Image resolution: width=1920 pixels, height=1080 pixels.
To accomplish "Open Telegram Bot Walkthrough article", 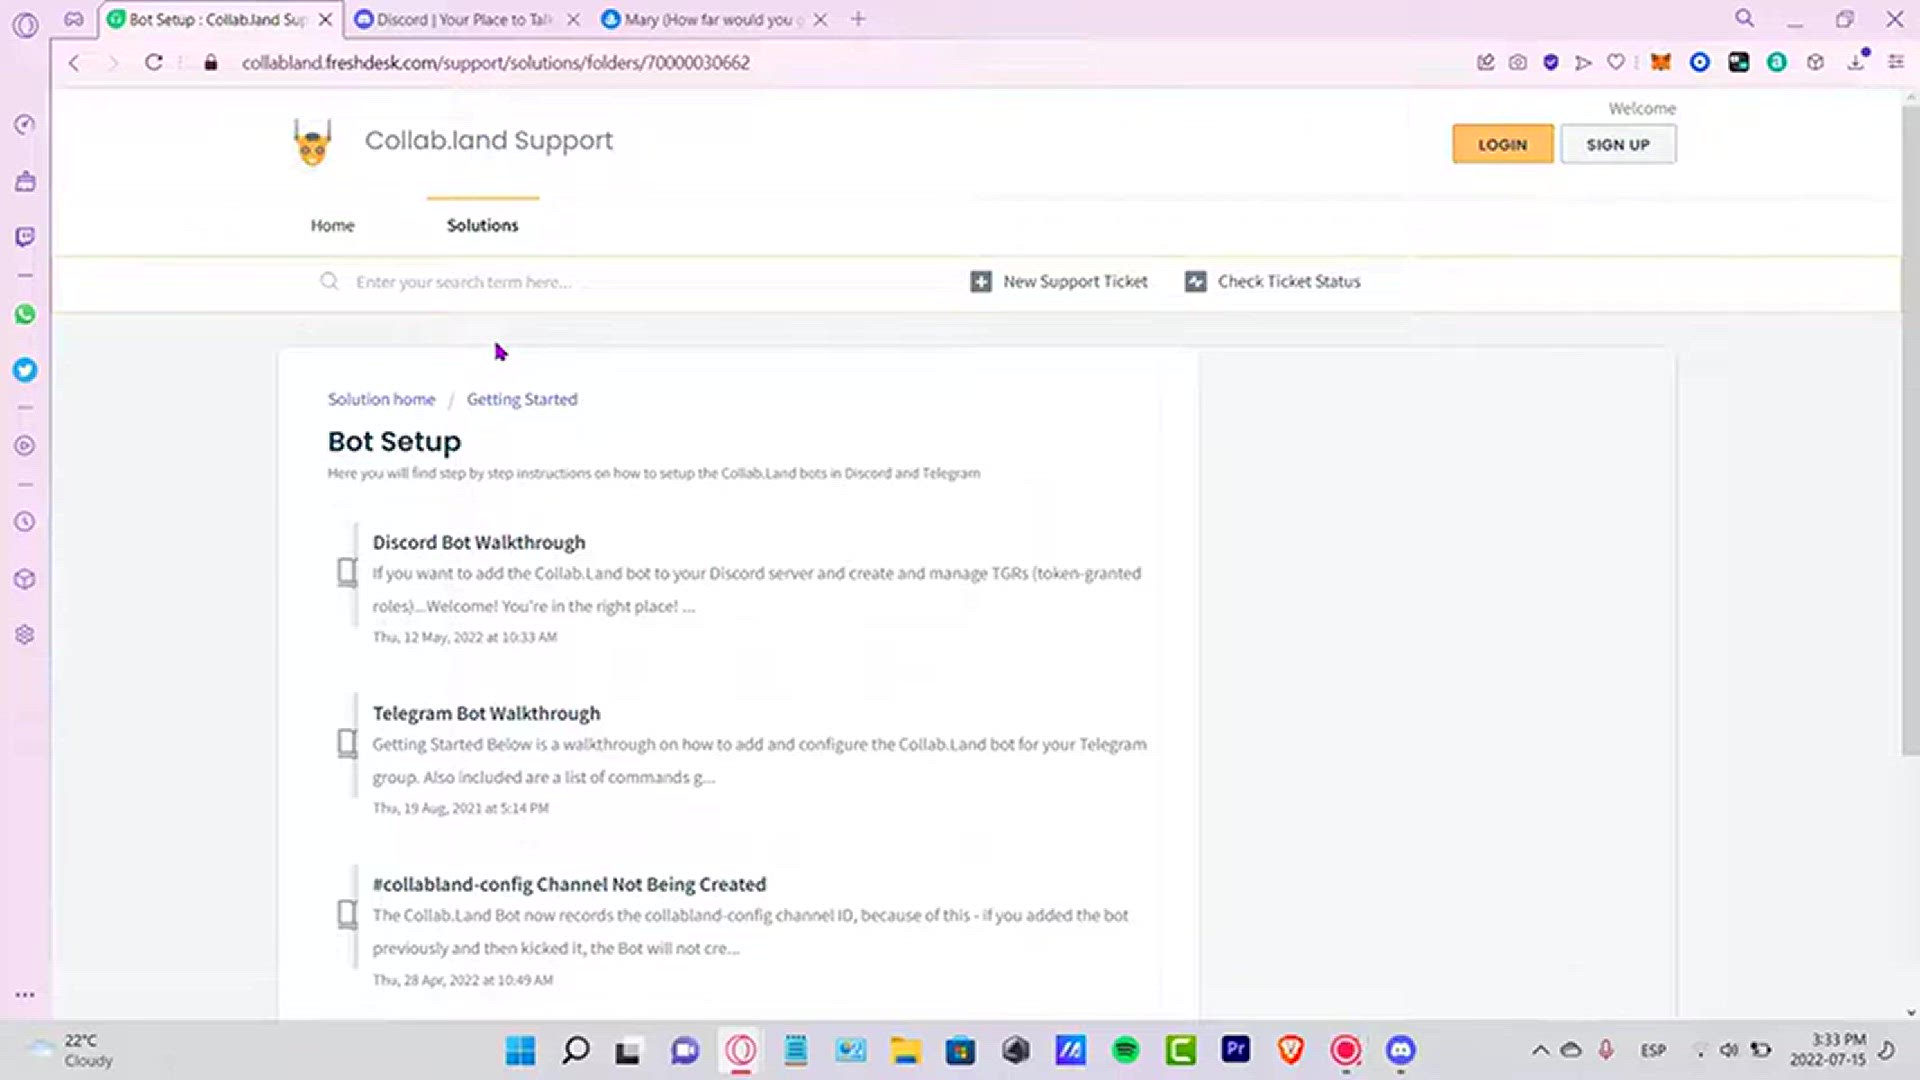I will pyautogui.click(x=486, y=713).
